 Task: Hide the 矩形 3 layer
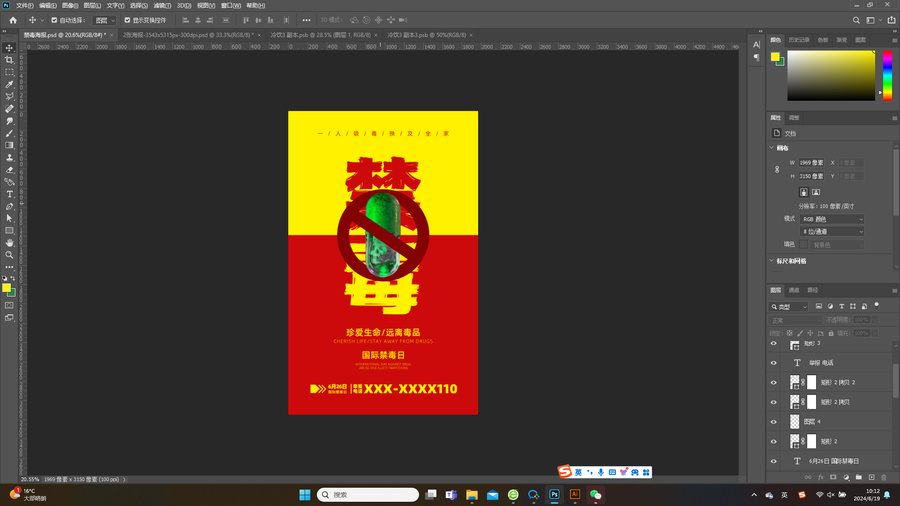click(x=773, y=344)
